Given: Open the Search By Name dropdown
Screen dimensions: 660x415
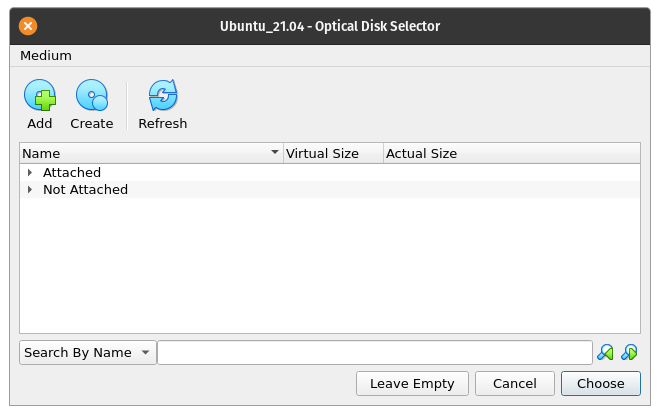Looking at the screenshot, I should [x=87, y=353].
